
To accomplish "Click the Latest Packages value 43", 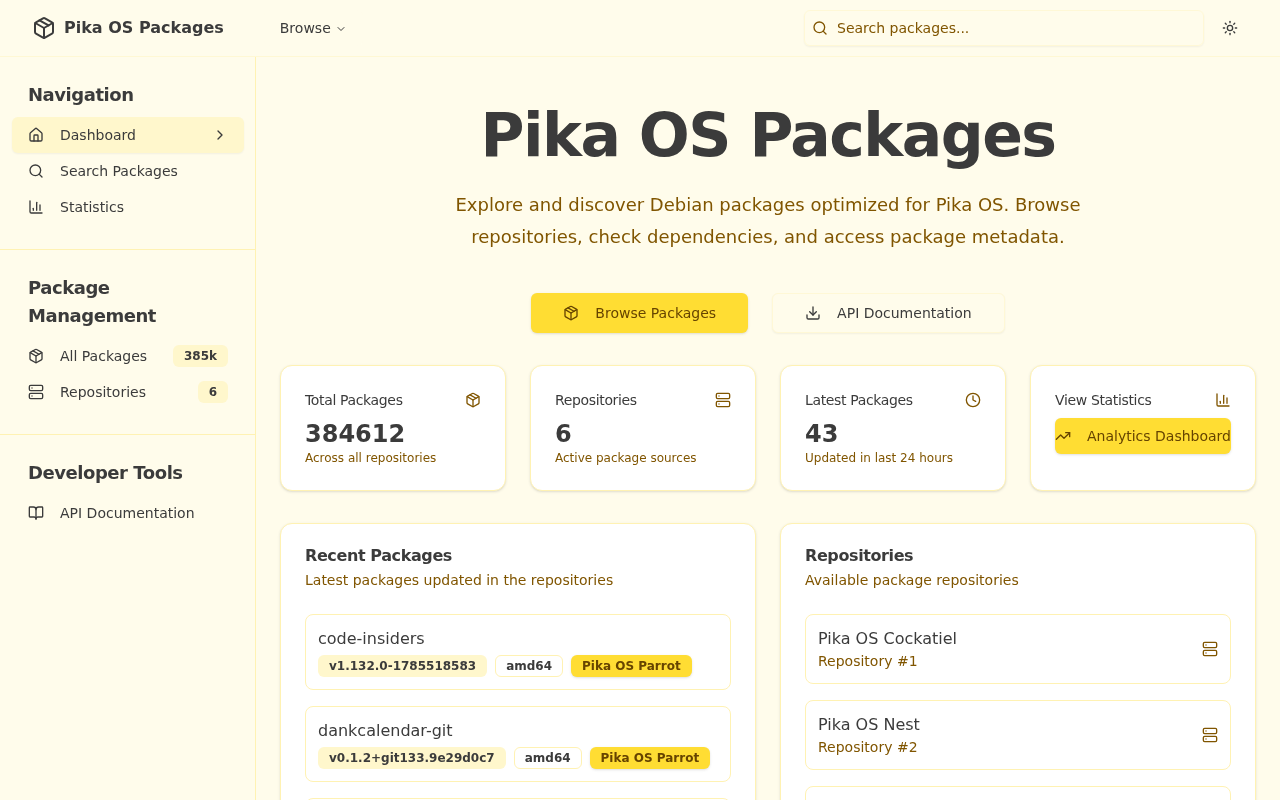I will pos(822,434).
